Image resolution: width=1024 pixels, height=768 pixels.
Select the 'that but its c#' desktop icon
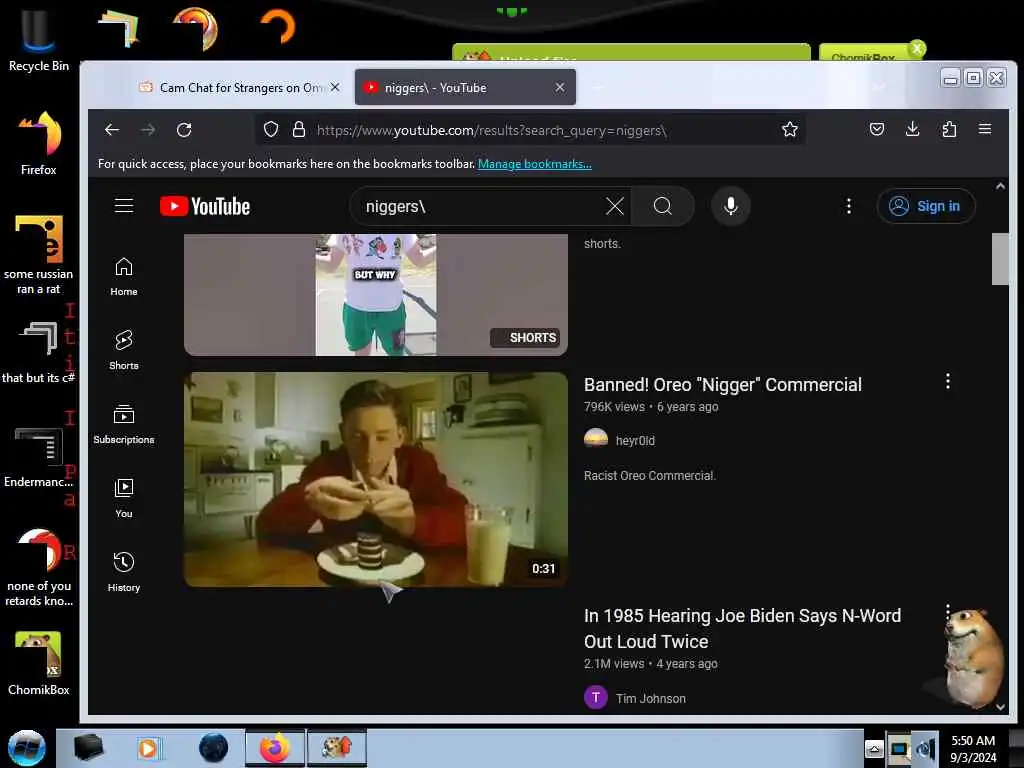[39, 351]
